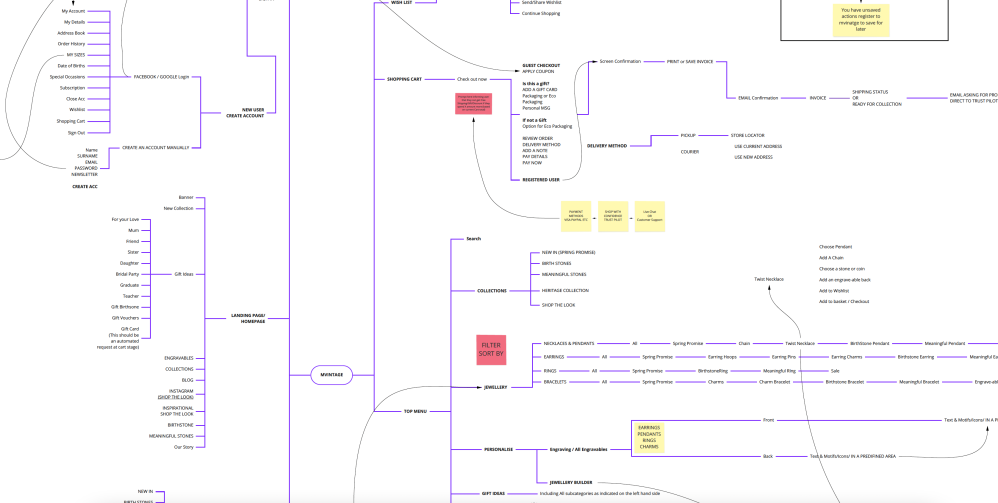This screenshot has width=998, height=503.
Task: Click the PAYMENT METHODS yellow sticky note
Action: pos(575,216)
